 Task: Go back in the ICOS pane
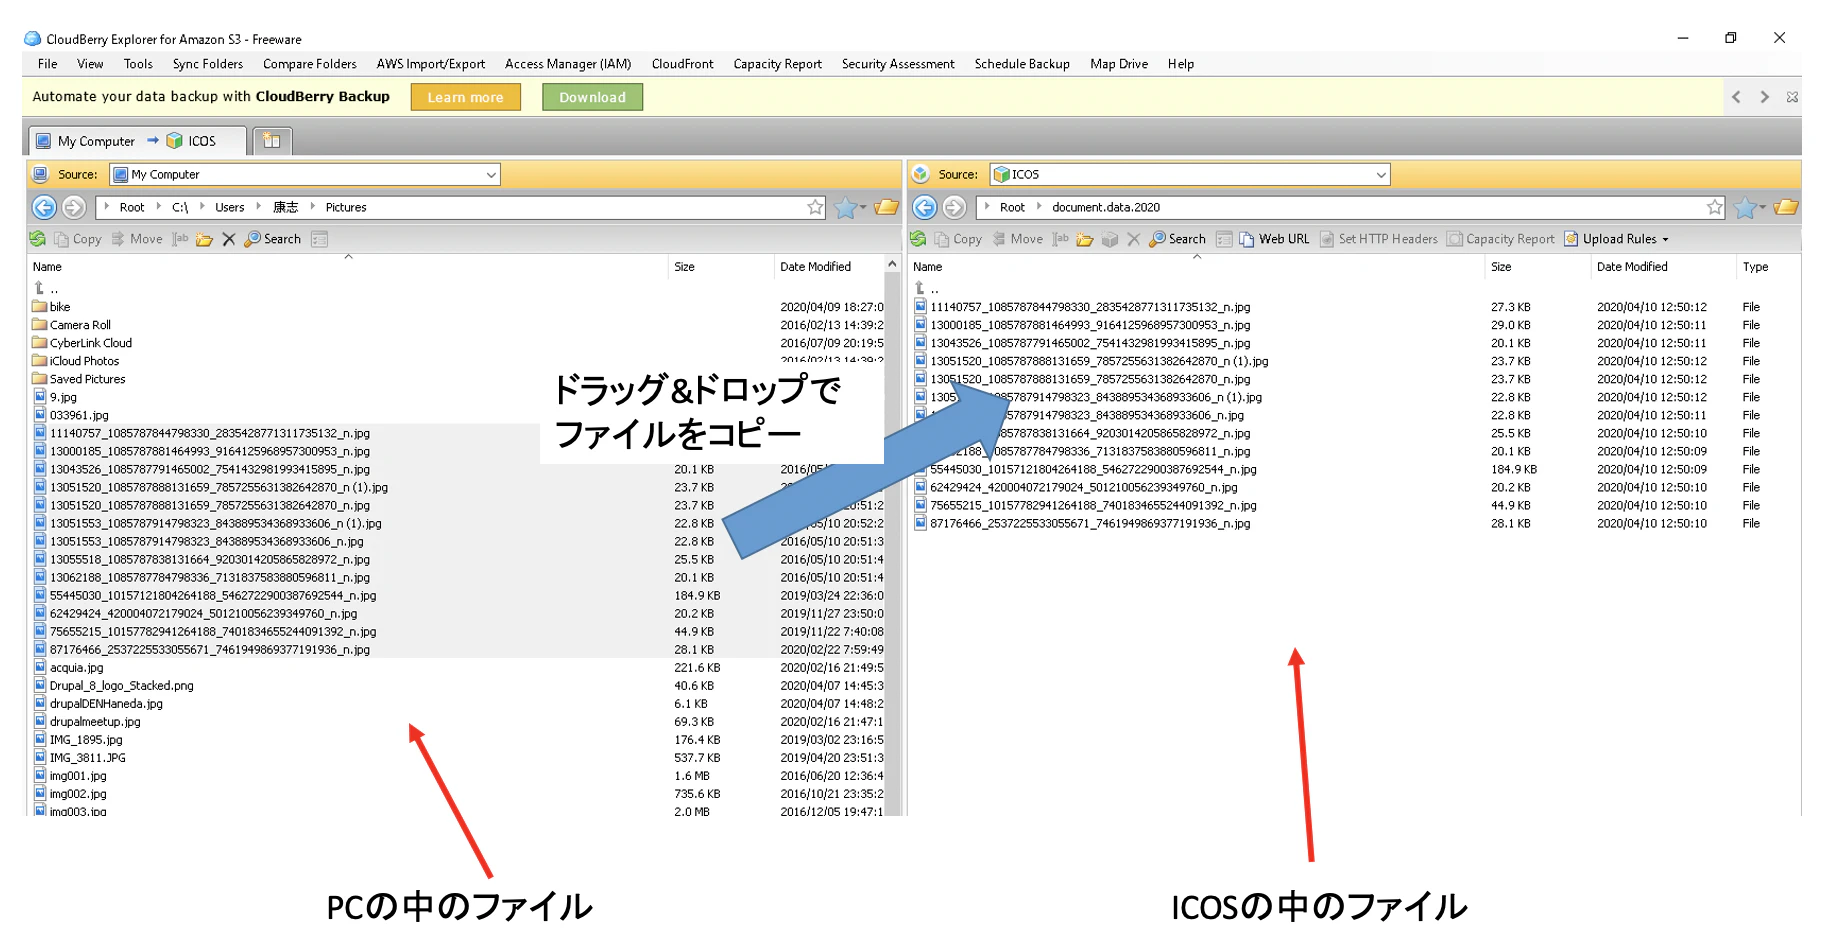click(925, 207)
